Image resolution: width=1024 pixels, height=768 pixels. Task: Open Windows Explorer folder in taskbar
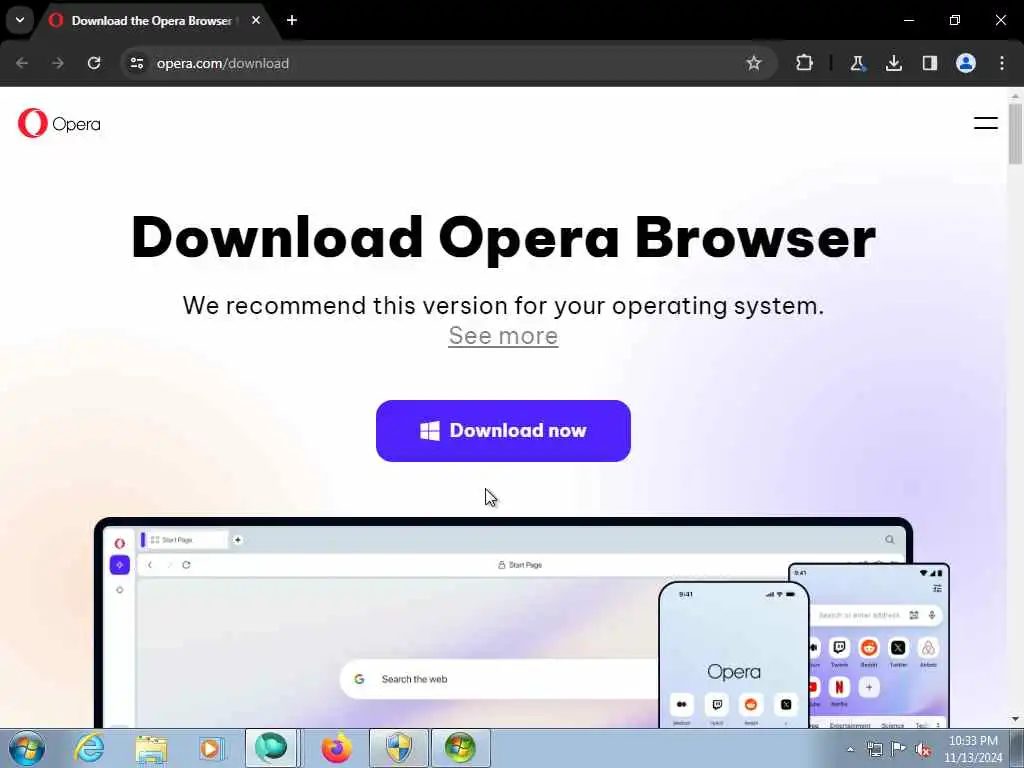pyautogui.click(x=151, y=748)
